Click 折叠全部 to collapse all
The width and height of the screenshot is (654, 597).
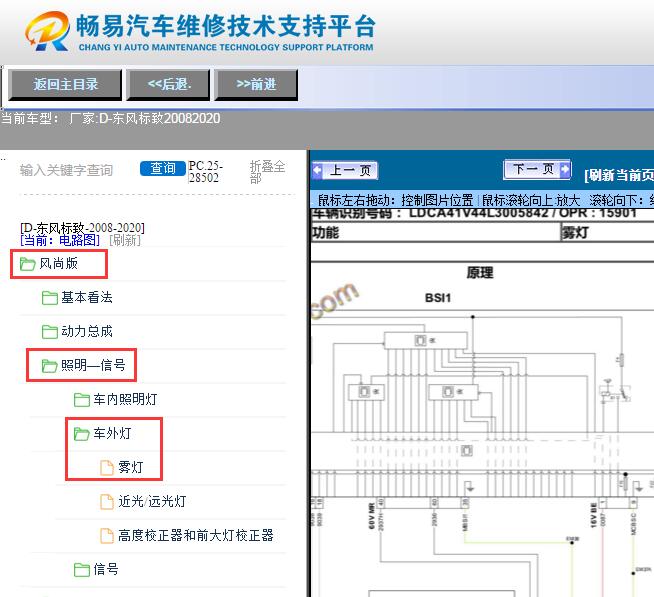click(267, 172)
